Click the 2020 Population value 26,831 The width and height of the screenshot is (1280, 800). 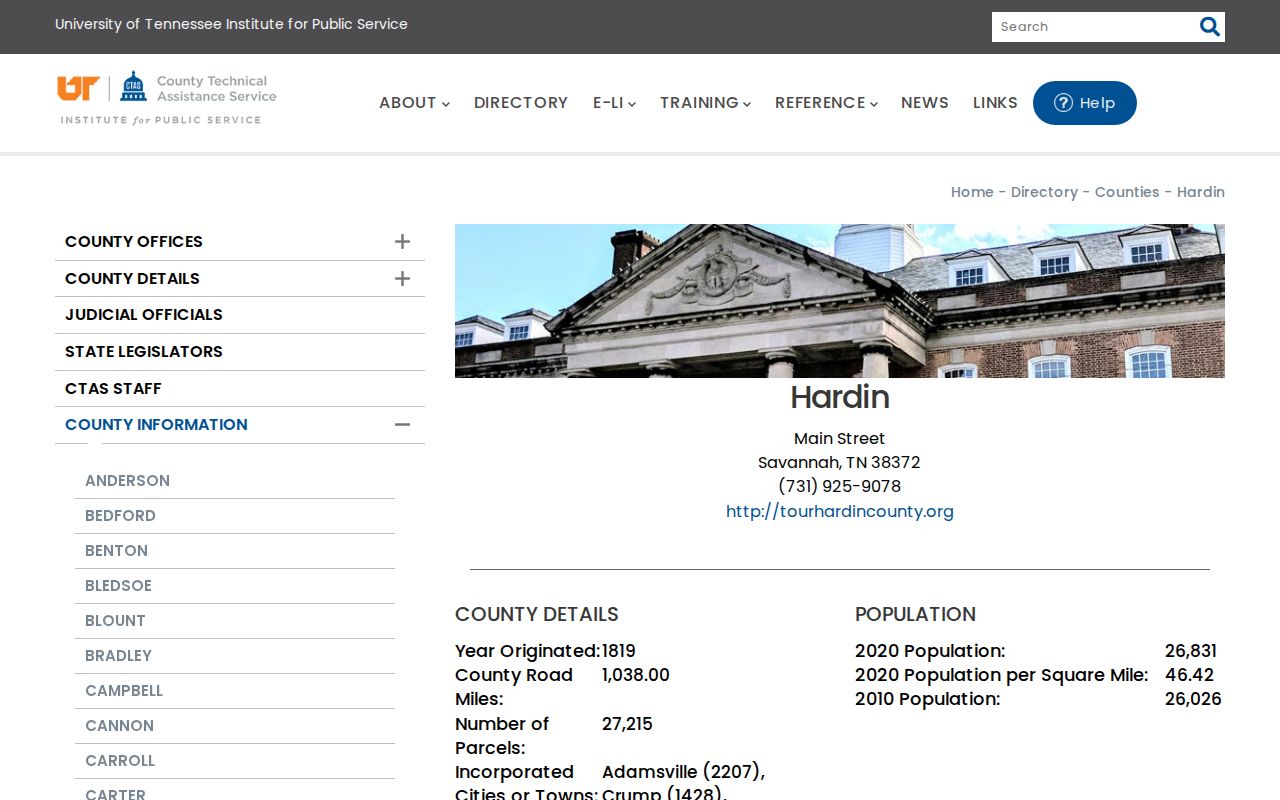coord(1191,651)
